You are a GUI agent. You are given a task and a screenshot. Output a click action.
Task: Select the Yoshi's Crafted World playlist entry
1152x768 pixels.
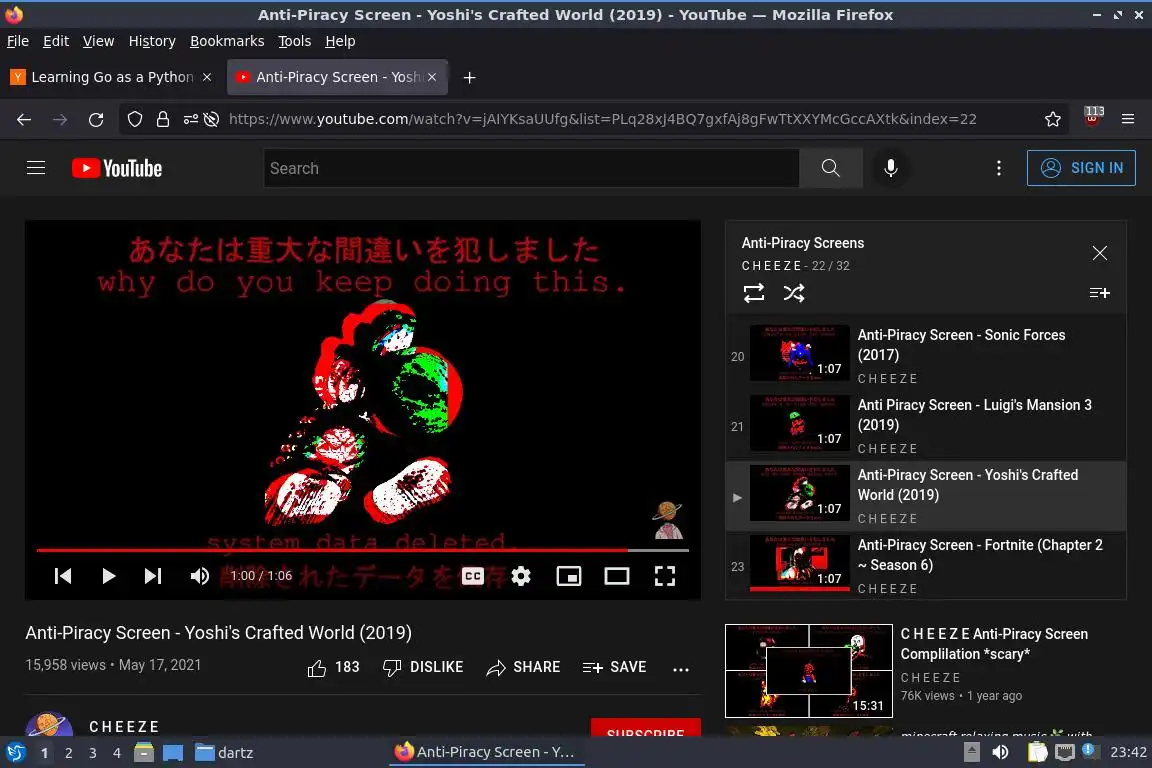[x=926, y=496]
